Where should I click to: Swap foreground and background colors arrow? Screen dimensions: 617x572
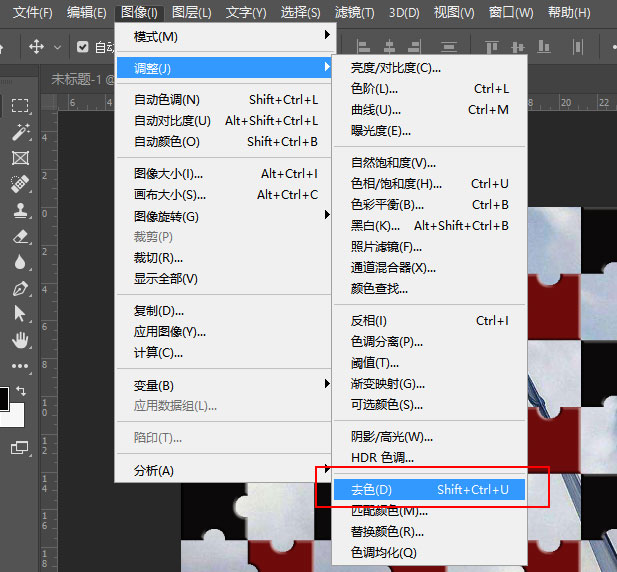click(21, 390)
